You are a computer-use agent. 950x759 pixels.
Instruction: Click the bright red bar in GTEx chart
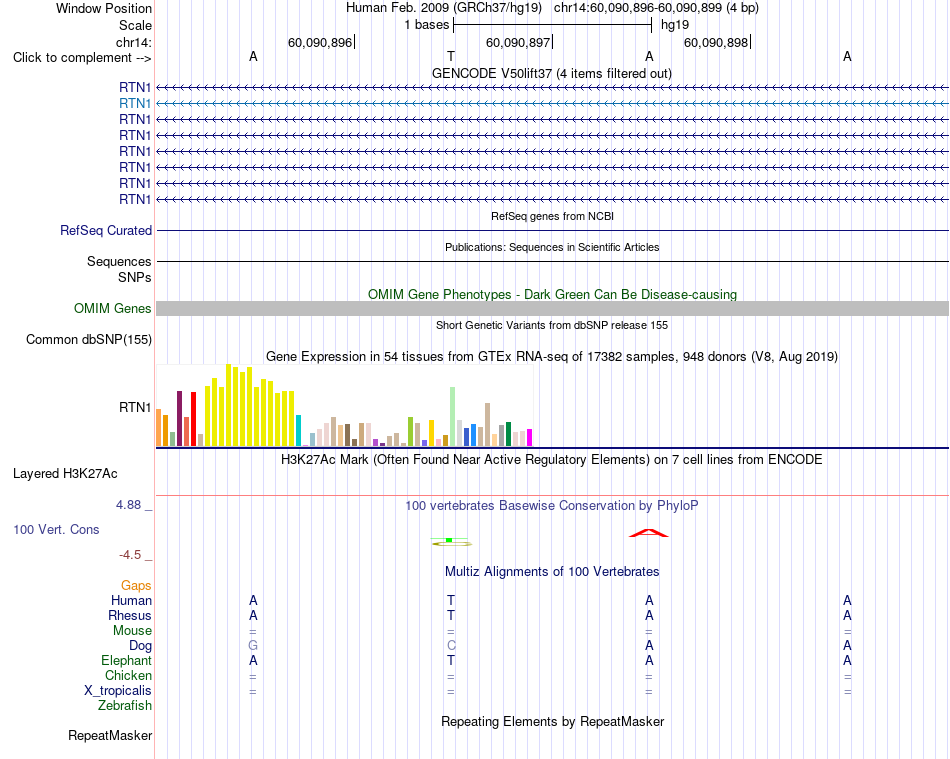click(x=193, y=419)
